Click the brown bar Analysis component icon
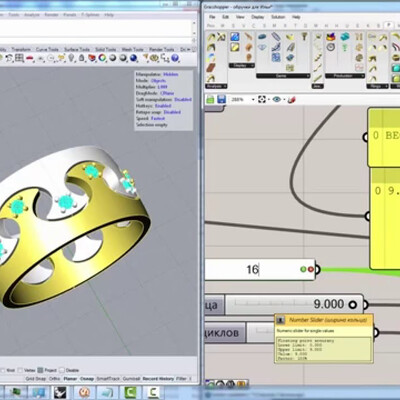The height and width of the screenshot is (400, 400). click(211, 68)
